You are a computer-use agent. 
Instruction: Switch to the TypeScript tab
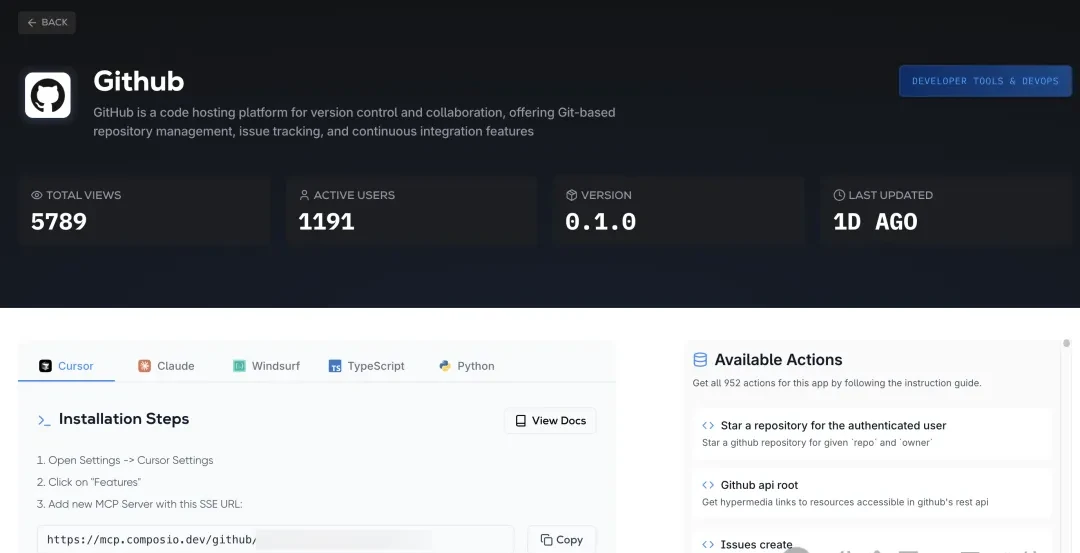pyautogui.click(x=366, y=366)
